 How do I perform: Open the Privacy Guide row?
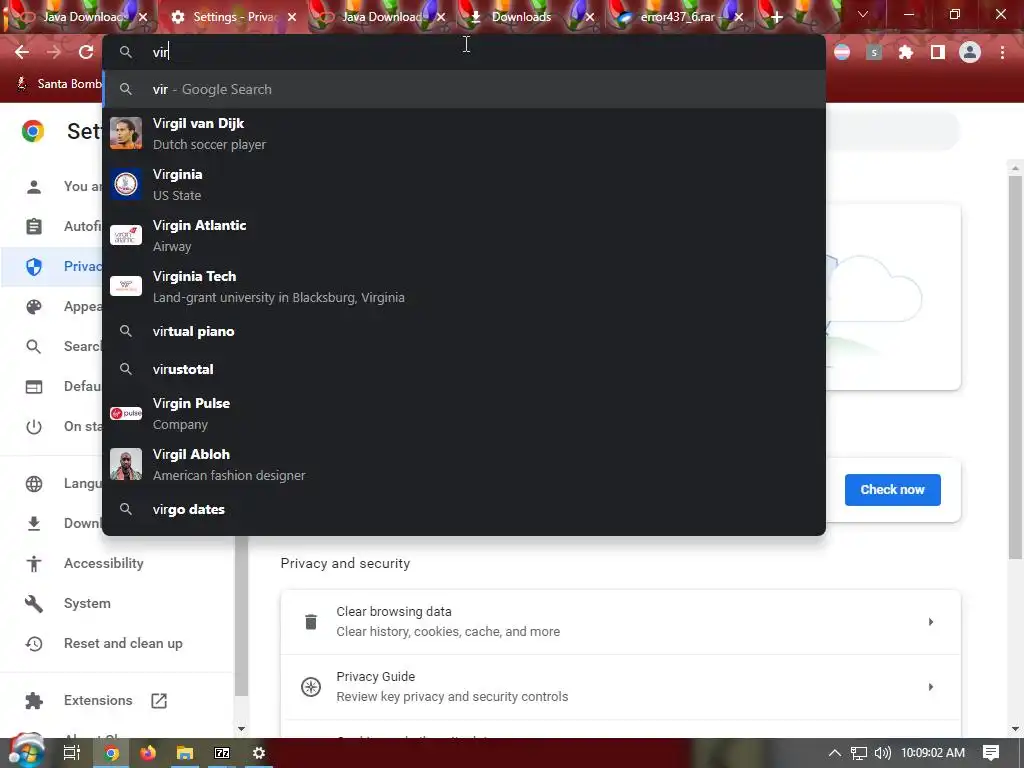[x=620, y=687]
